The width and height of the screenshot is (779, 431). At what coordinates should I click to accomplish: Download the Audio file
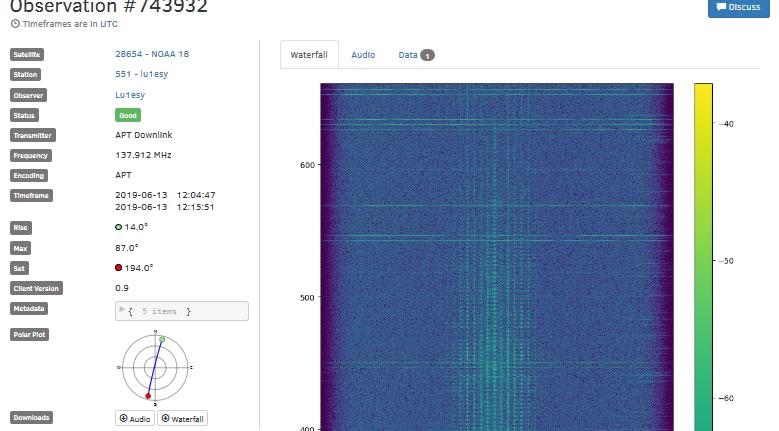tap(135, 419)
